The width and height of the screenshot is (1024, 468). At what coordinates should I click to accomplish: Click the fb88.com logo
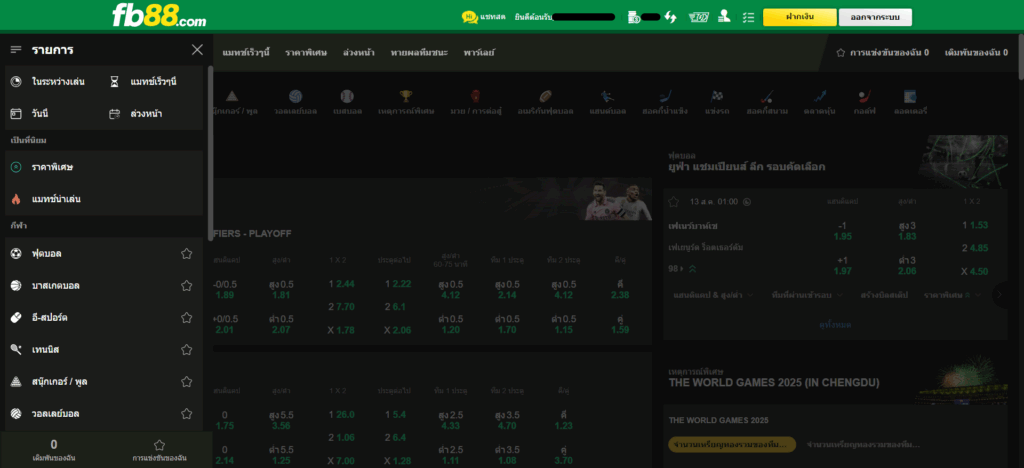(x=159, y=16)
